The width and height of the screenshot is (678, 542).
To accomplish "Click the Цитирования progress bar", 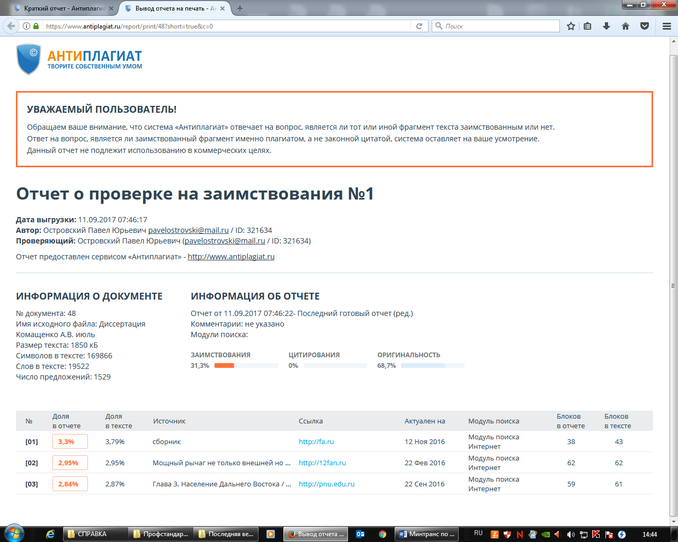I will pos(335,366).
